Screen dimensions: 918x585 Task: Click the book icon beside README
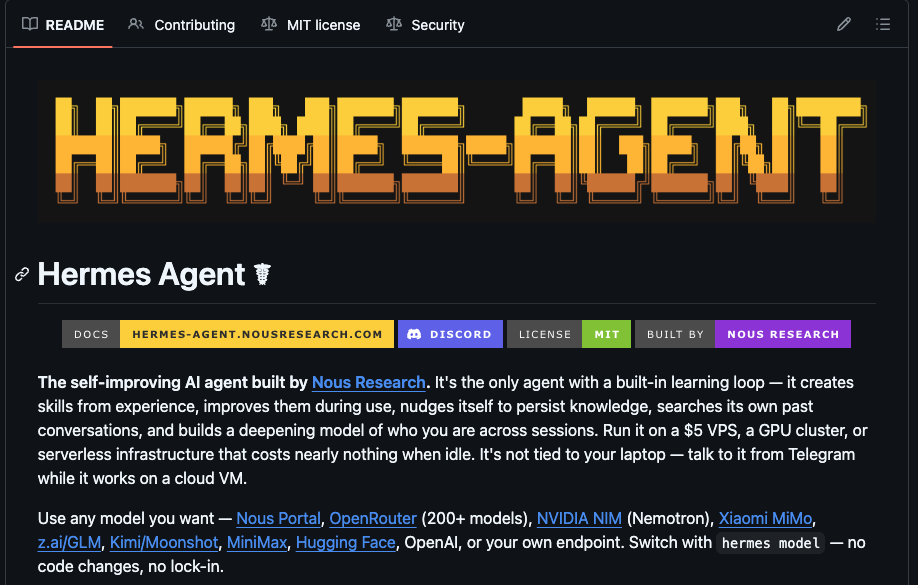pos(30,24)
